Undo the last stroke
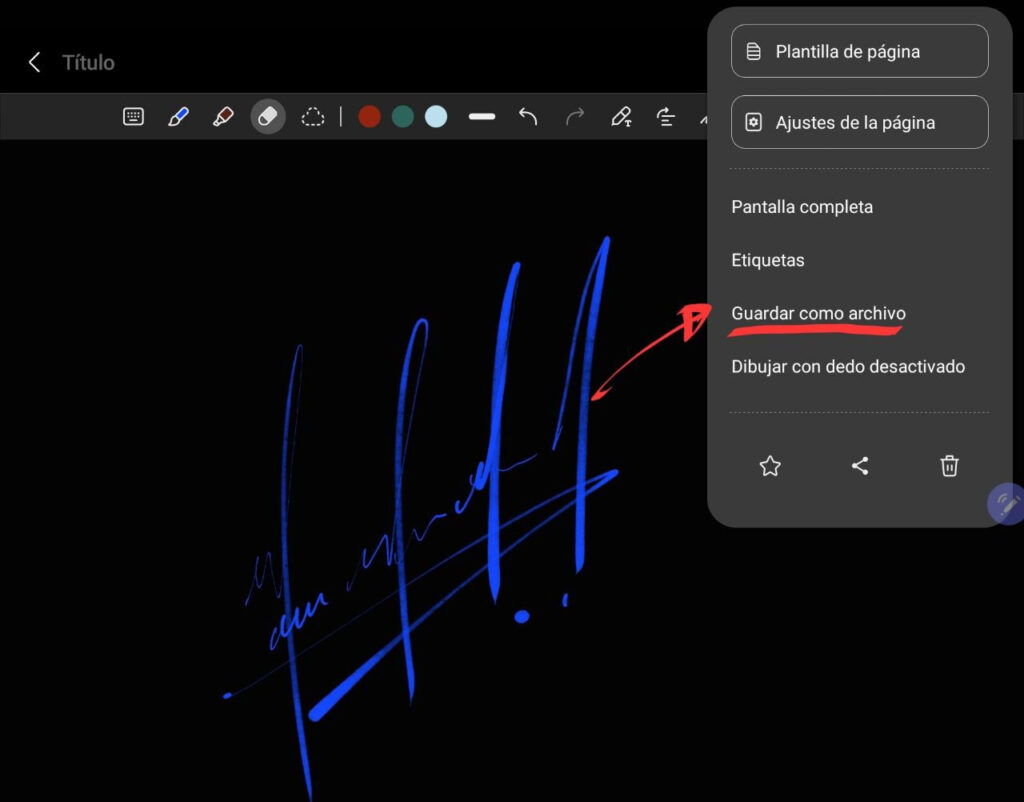 pyautogui.click(x=528, y=117)
